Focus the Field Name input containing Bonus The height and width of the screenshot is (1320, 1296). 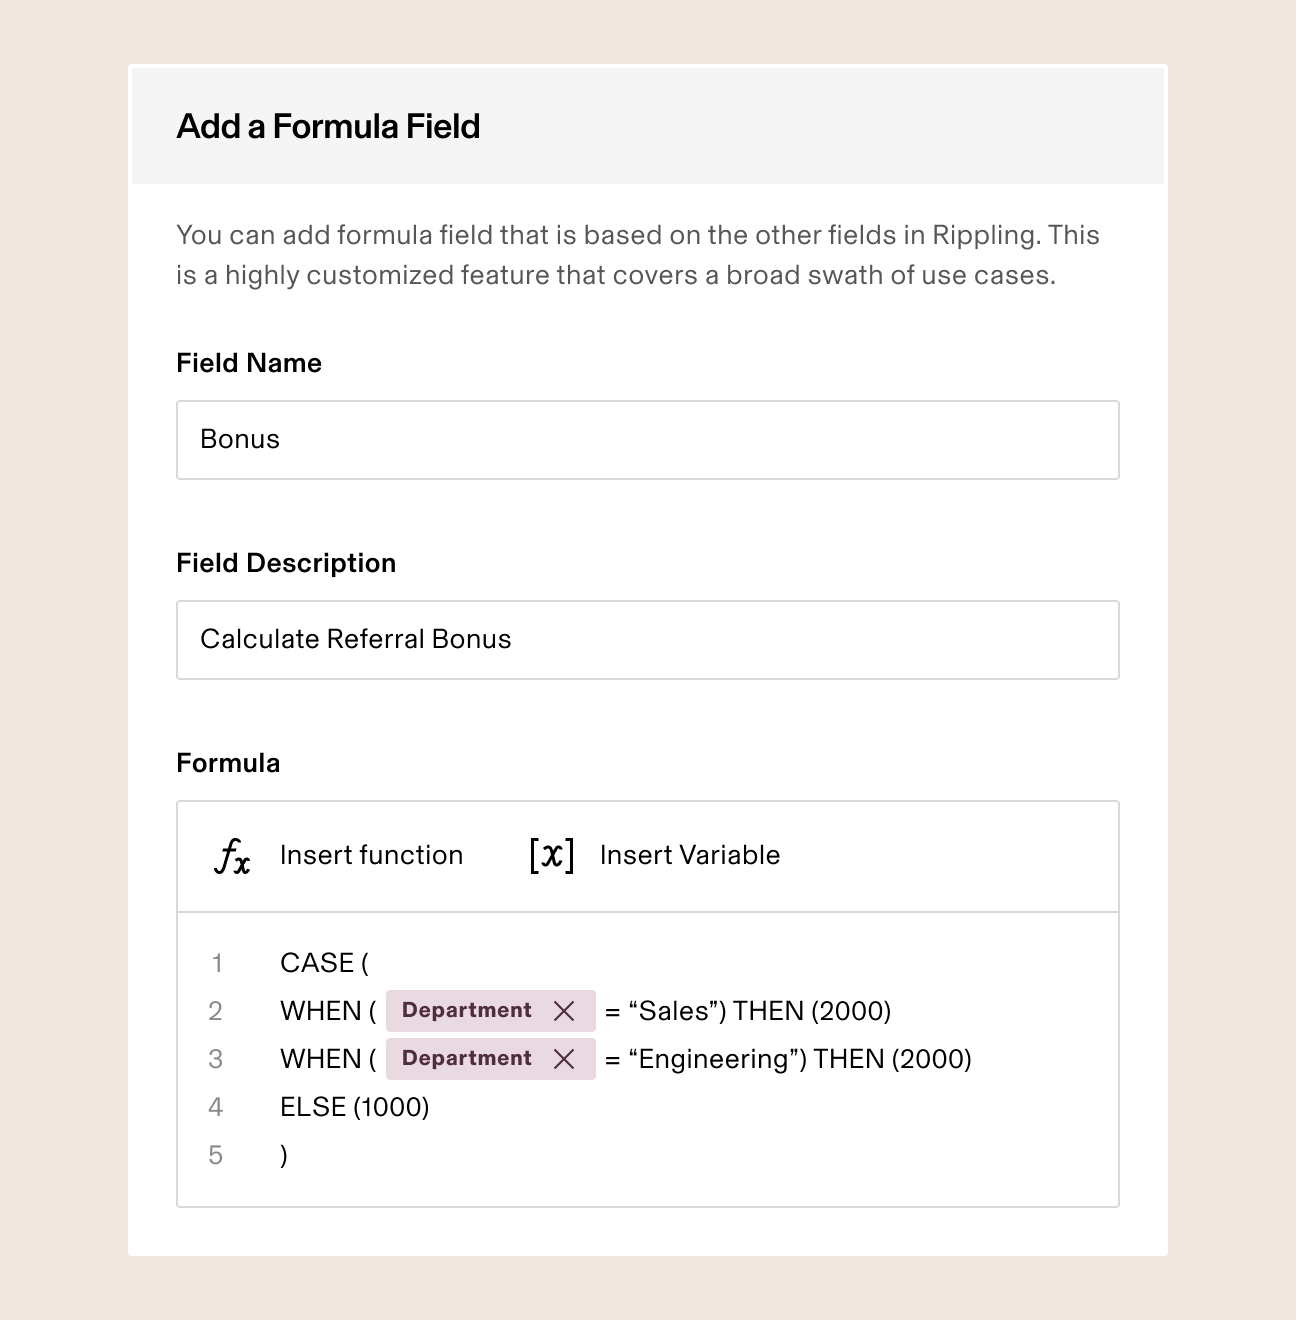tap(647, 440)
